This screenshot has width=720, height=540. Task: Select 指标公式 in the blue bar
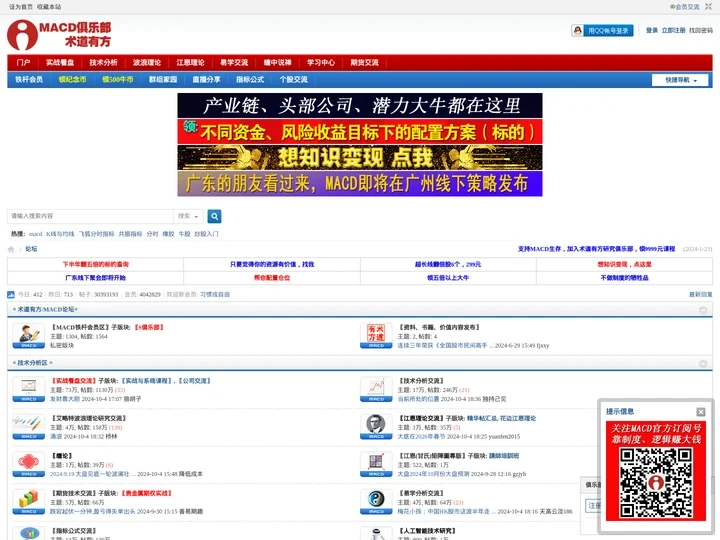[x=250, y=79]
